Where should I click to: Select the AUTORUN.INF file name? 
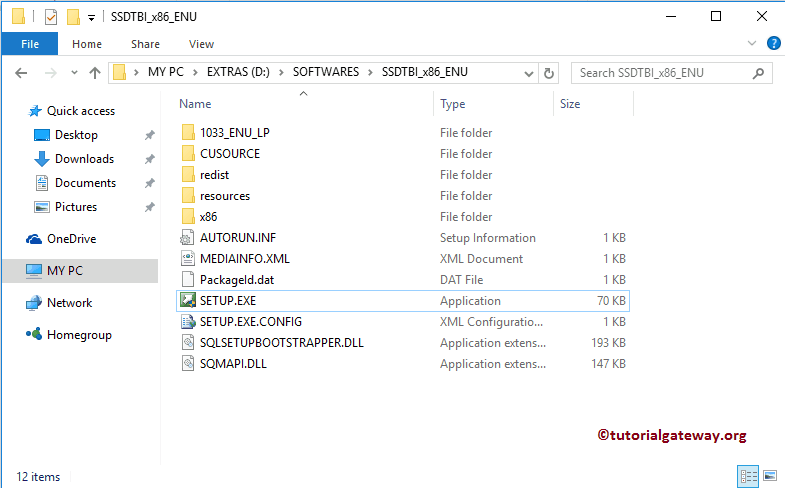coord(238,238)
